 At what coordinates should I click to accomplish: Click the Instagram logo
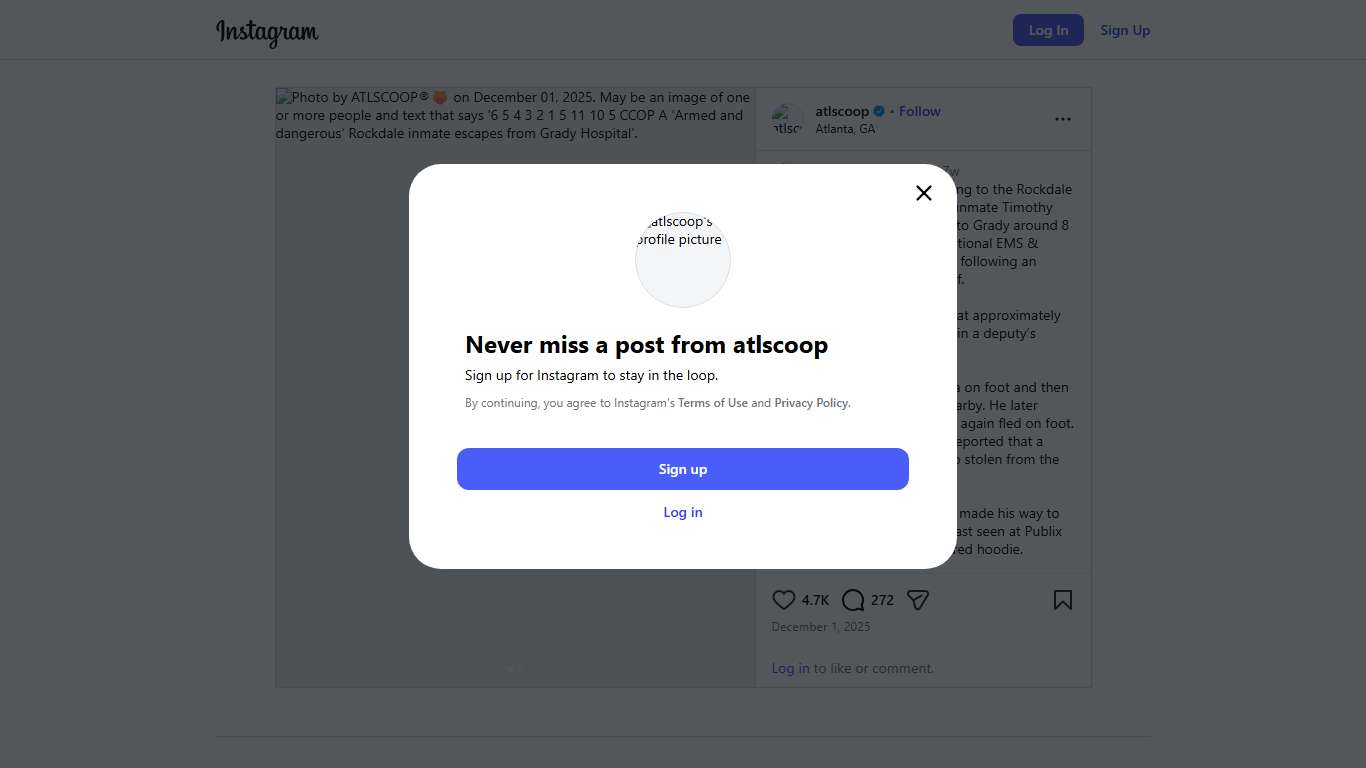tap(267, 32)
